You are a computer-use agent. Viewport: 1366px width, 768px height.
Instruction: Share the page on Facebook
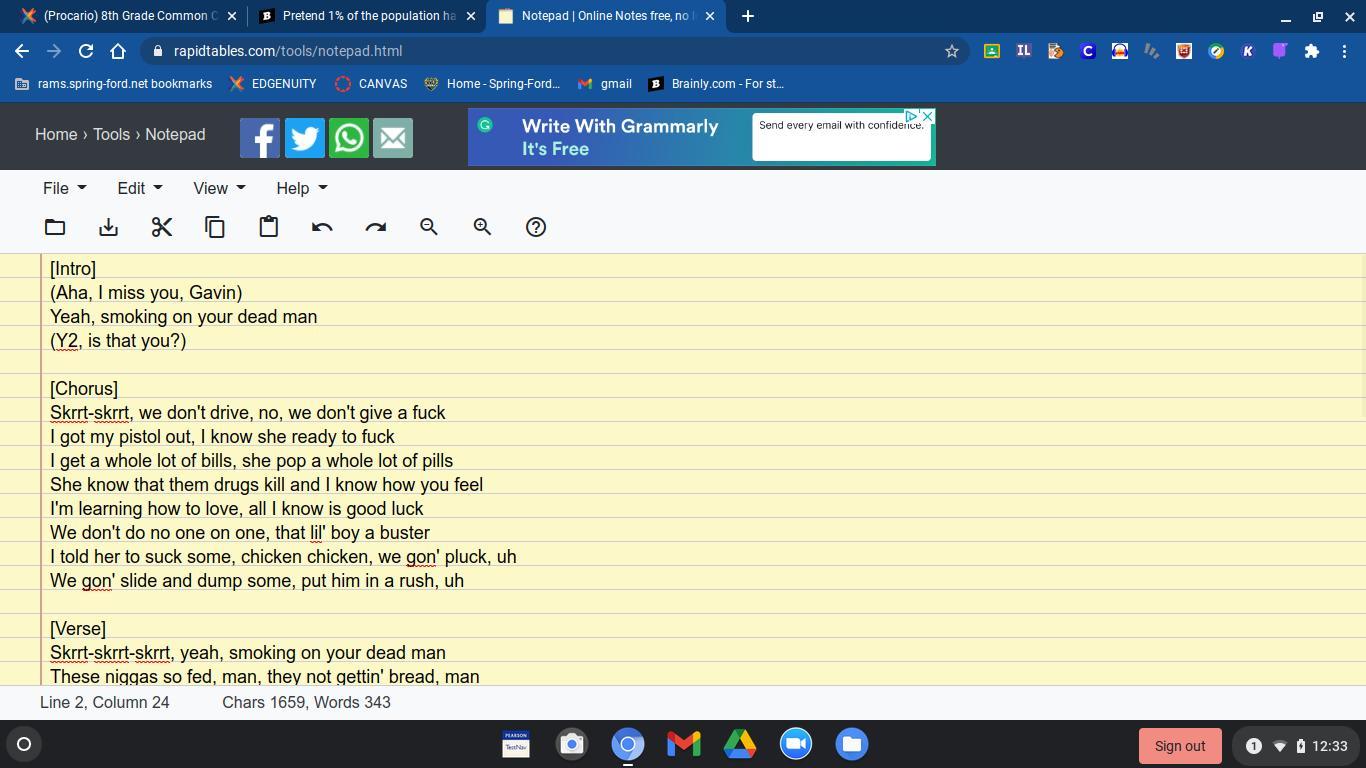point(260,138)
